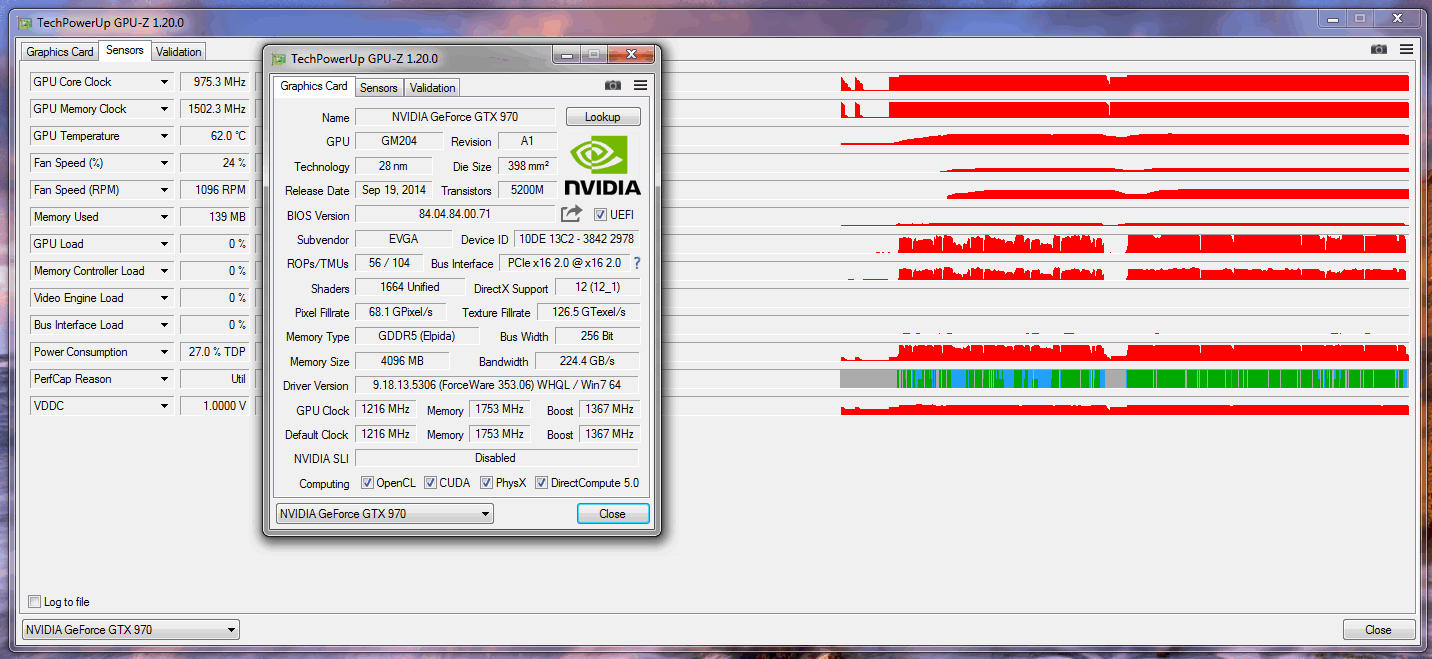Screen dimensions: 1432x659
Task: Click GPU-Z app icon in front title bar
Action: coord(279,59)
